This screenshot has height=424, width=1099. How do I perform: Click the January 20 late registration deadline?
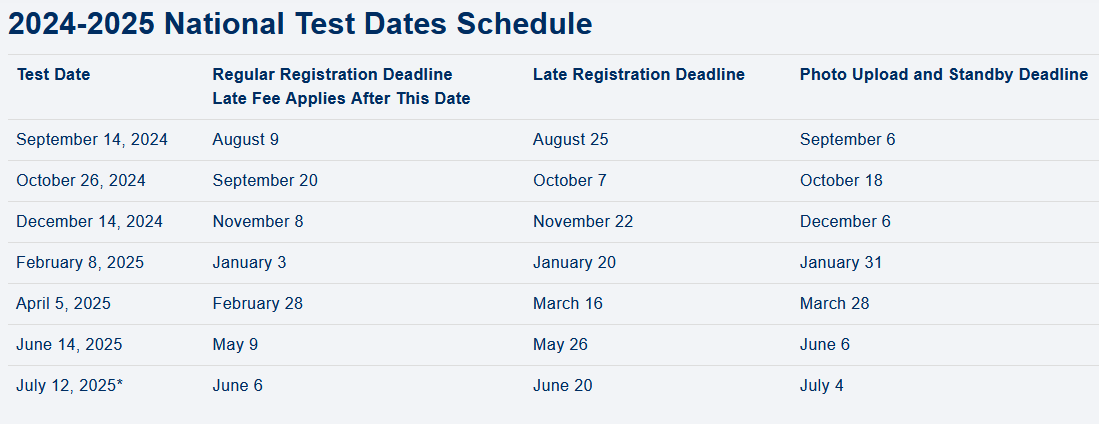pyautogui.click(x=574, y=263)
